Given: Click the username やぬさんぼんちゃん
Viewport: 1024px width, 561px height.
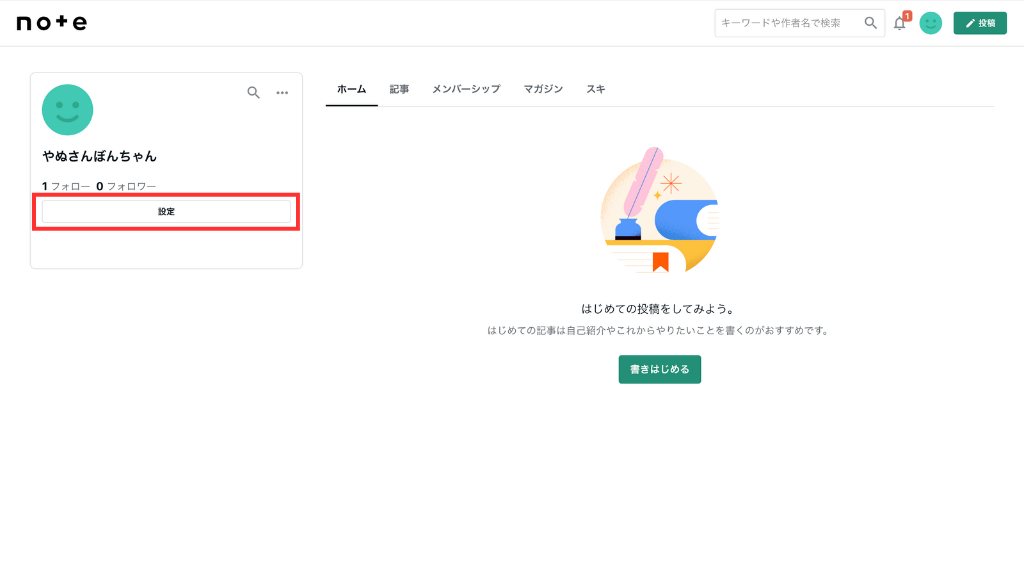Looking at the screenshot, I should pos(99,156).
